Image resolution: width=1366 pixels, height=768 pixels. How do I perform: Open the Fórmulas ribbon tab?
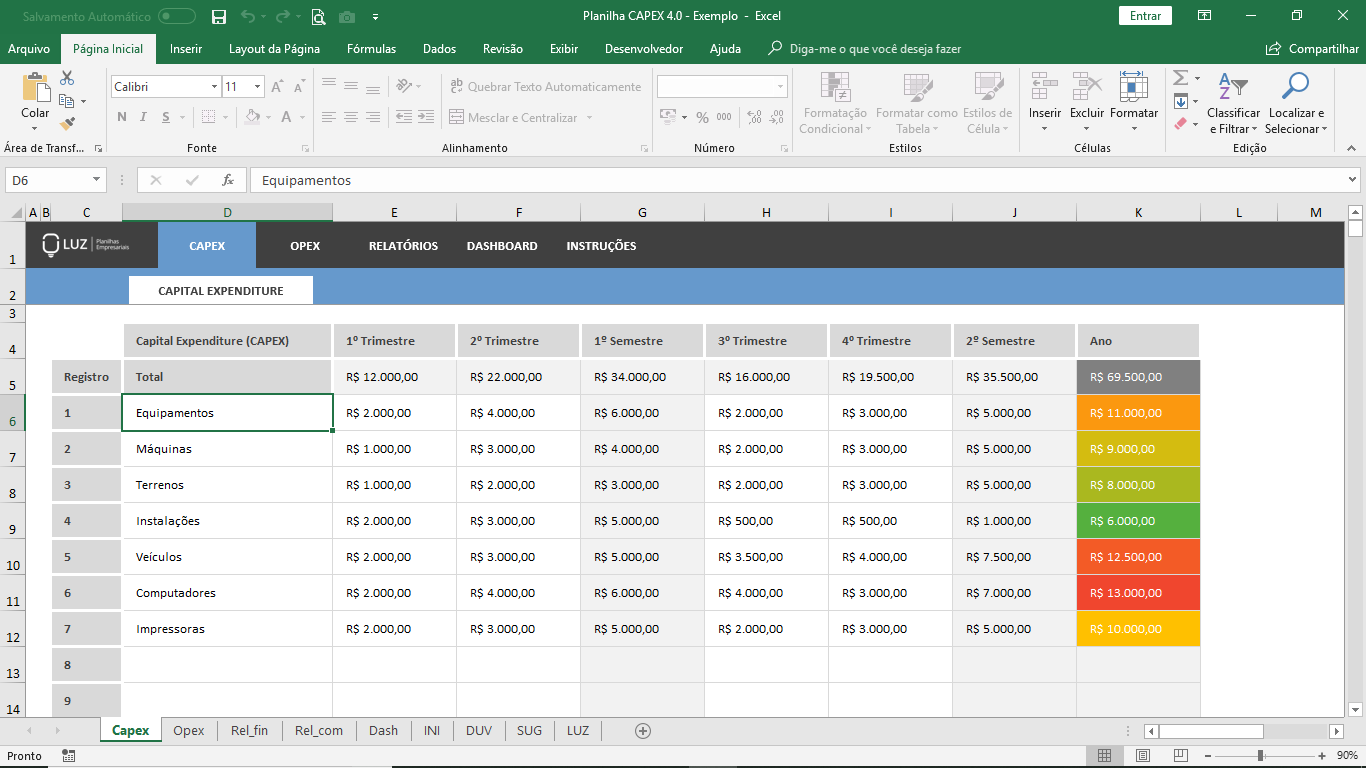tap(371, 49)
